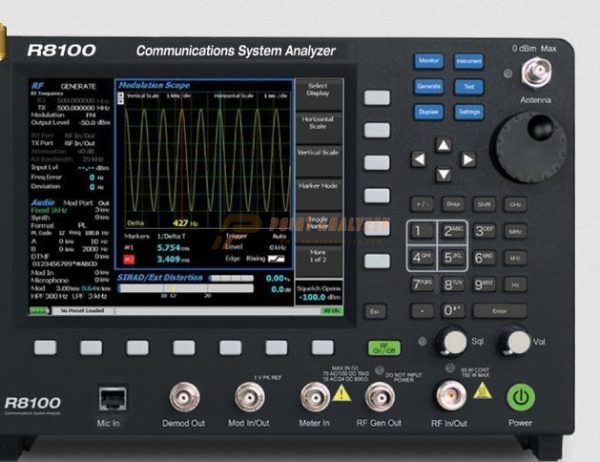Image resolution: width=600 pixels, height=462 pixels.
Task: Choose the Horizontal Scale softkey label
Action: [318, 123]
